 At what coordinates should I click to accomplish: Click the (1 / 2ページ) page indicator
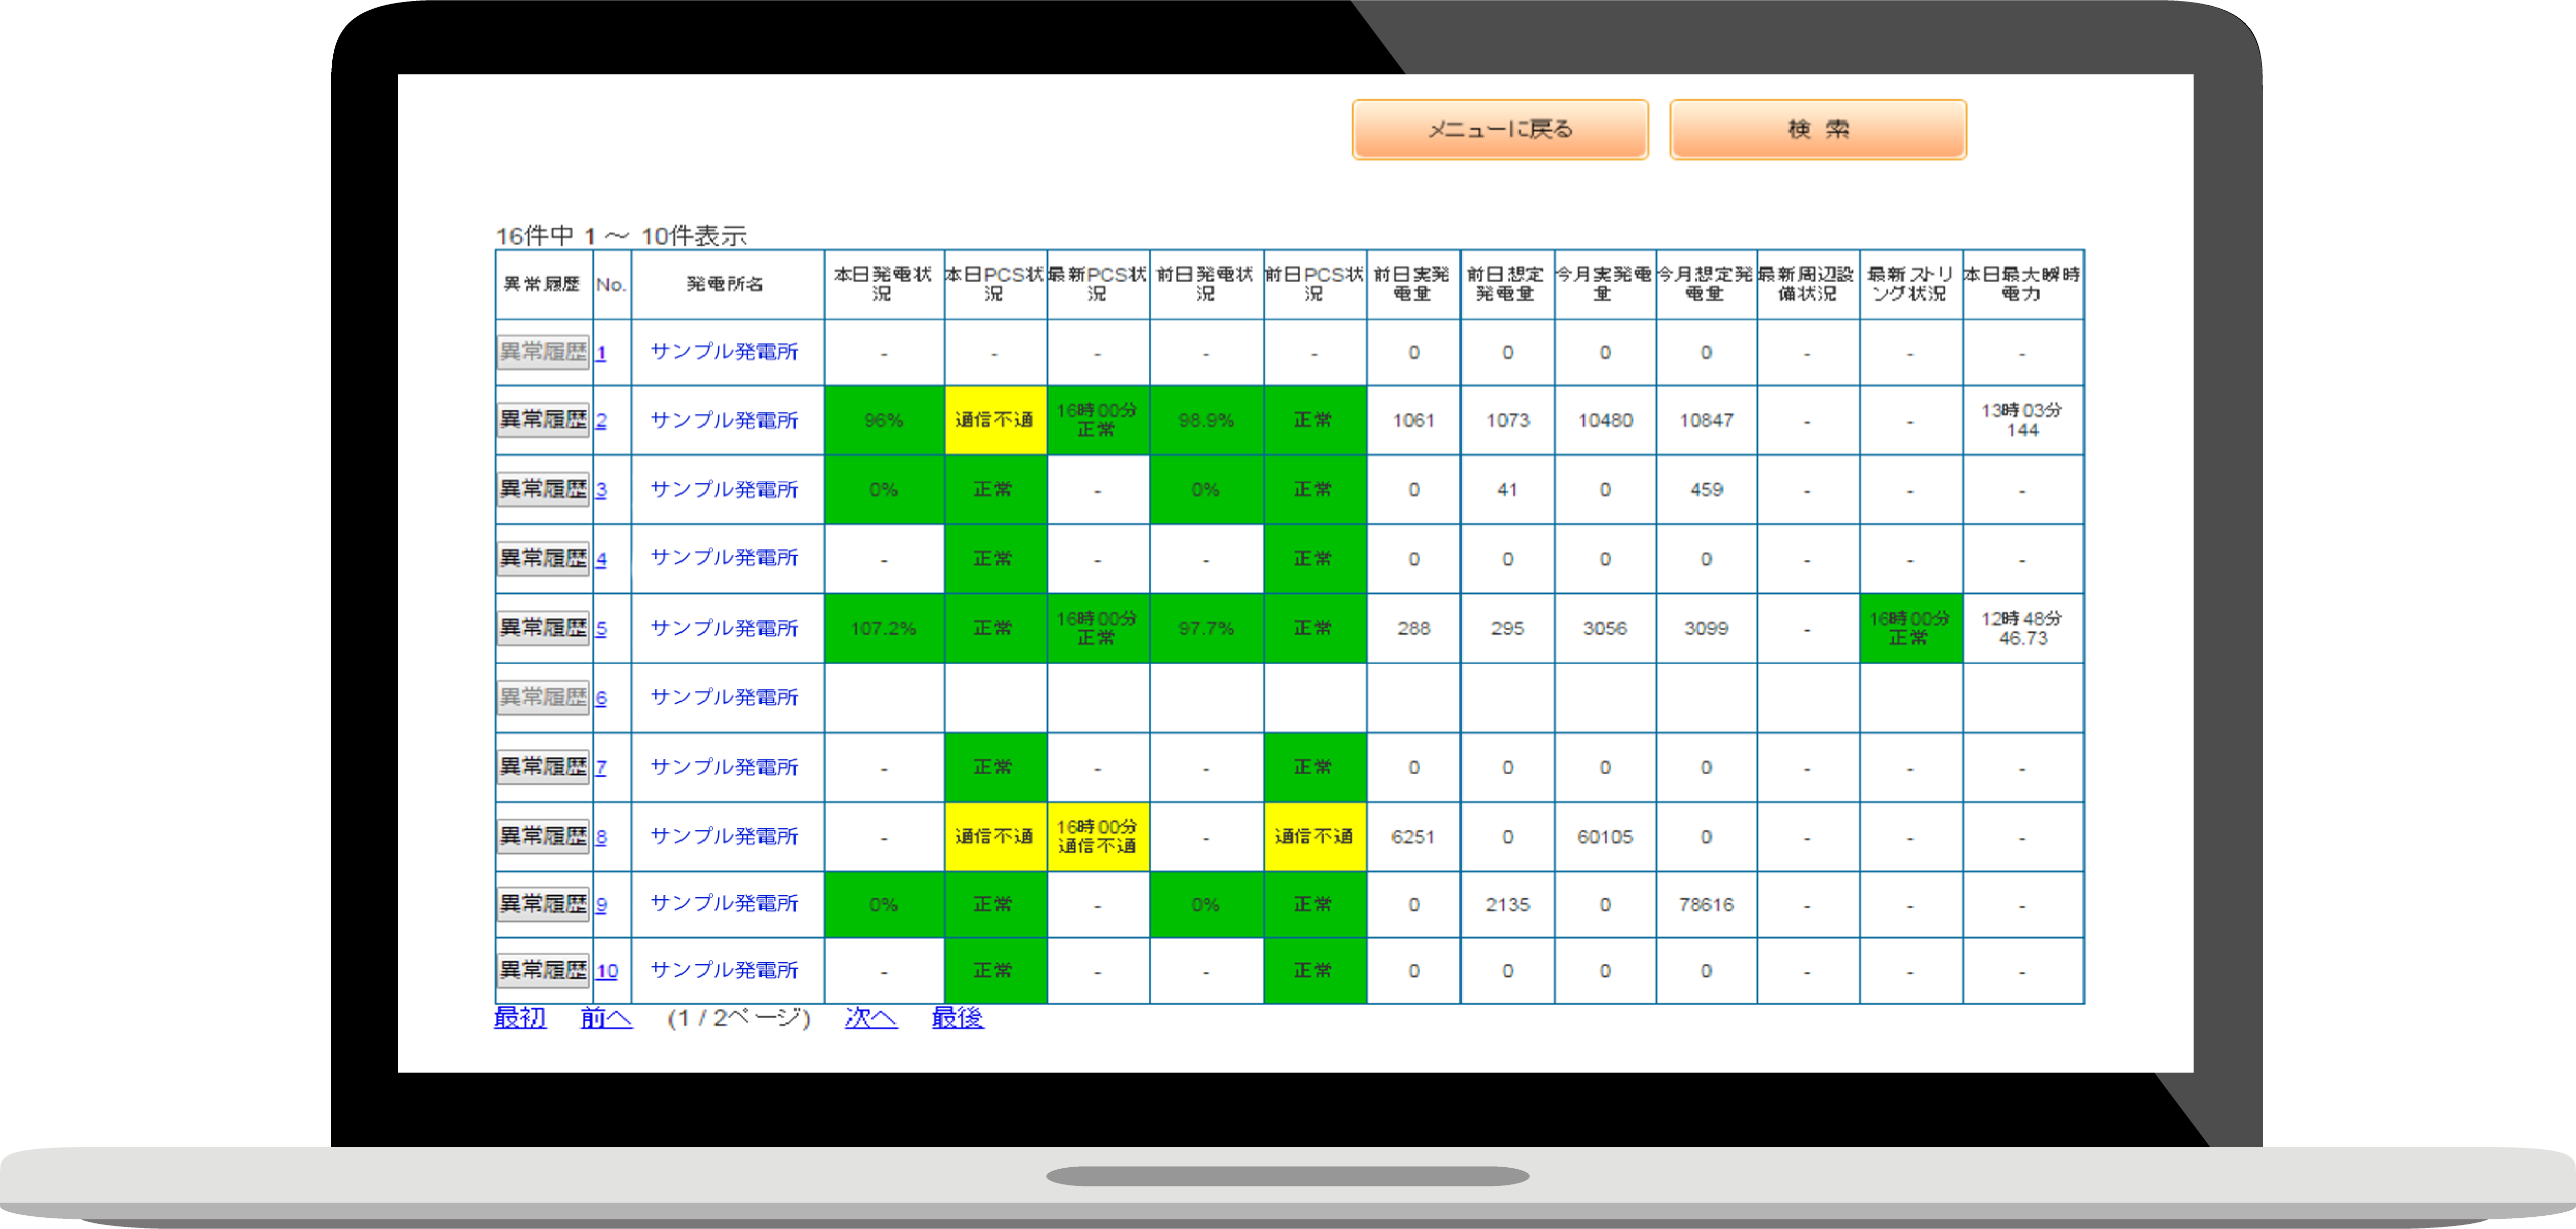[x=738, y=1018]
